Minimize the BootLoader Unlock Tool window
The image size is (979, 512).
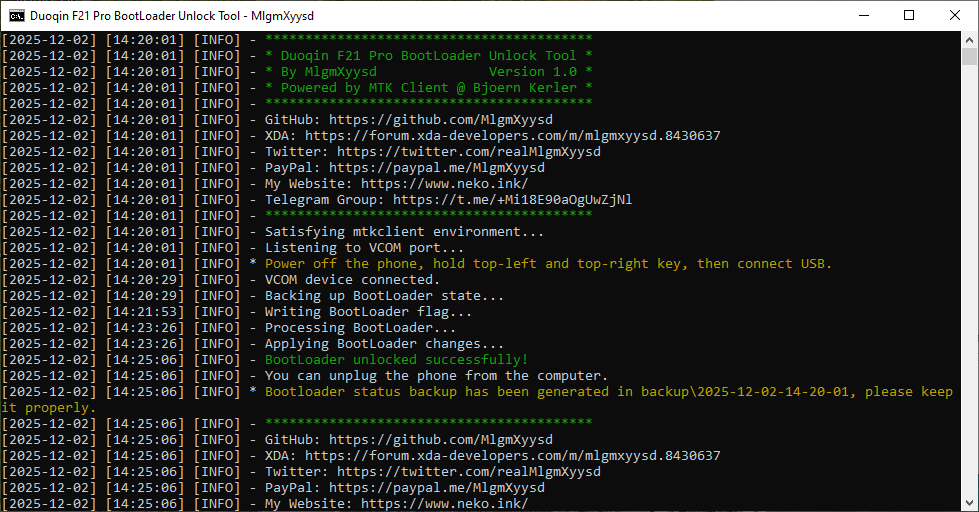tap(863, 15)
